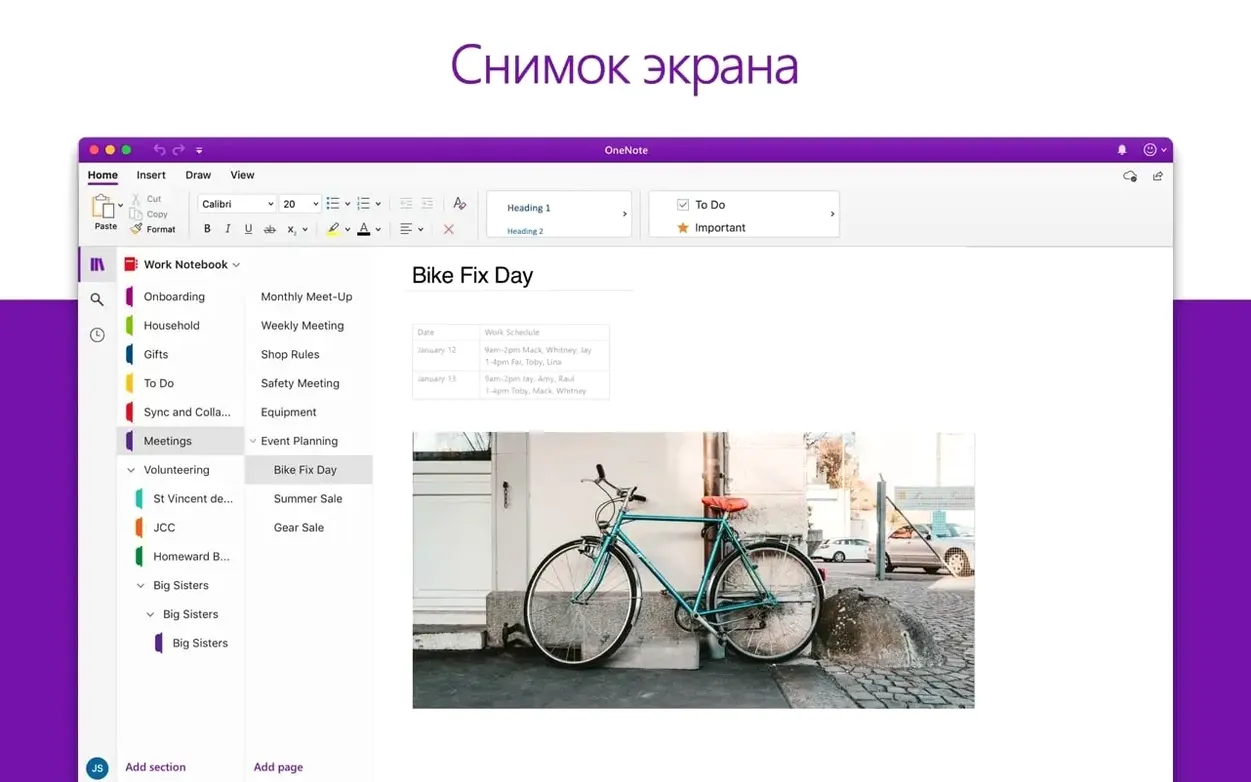Image resolution: width=1251 pixels, height=782 pixels.
Task: Click the sync status cloud icon
Action: click(x=1130, y=176)
